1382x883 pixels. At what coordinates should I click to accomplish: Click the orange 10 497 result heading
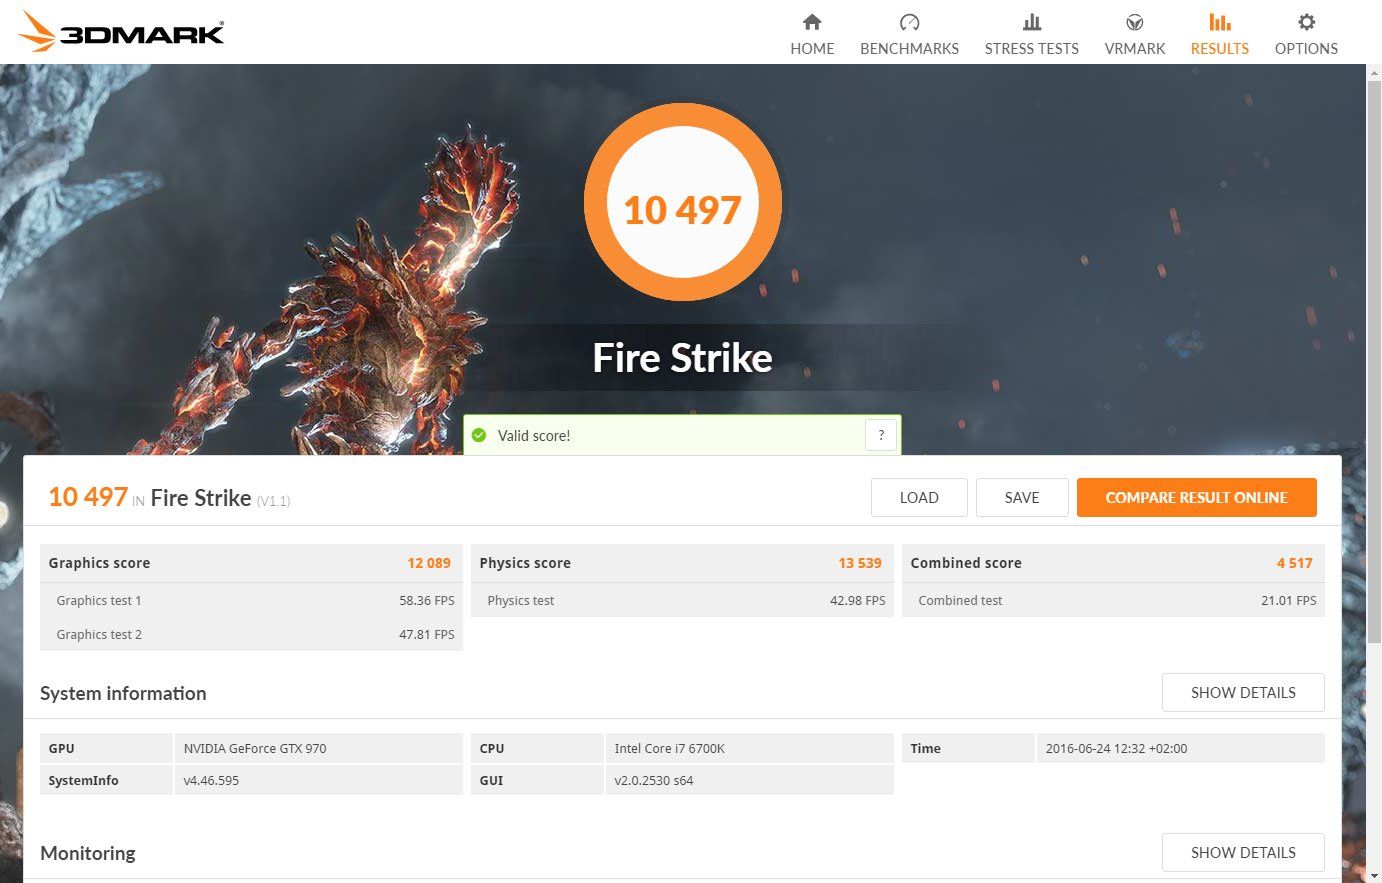coord(88,497)
